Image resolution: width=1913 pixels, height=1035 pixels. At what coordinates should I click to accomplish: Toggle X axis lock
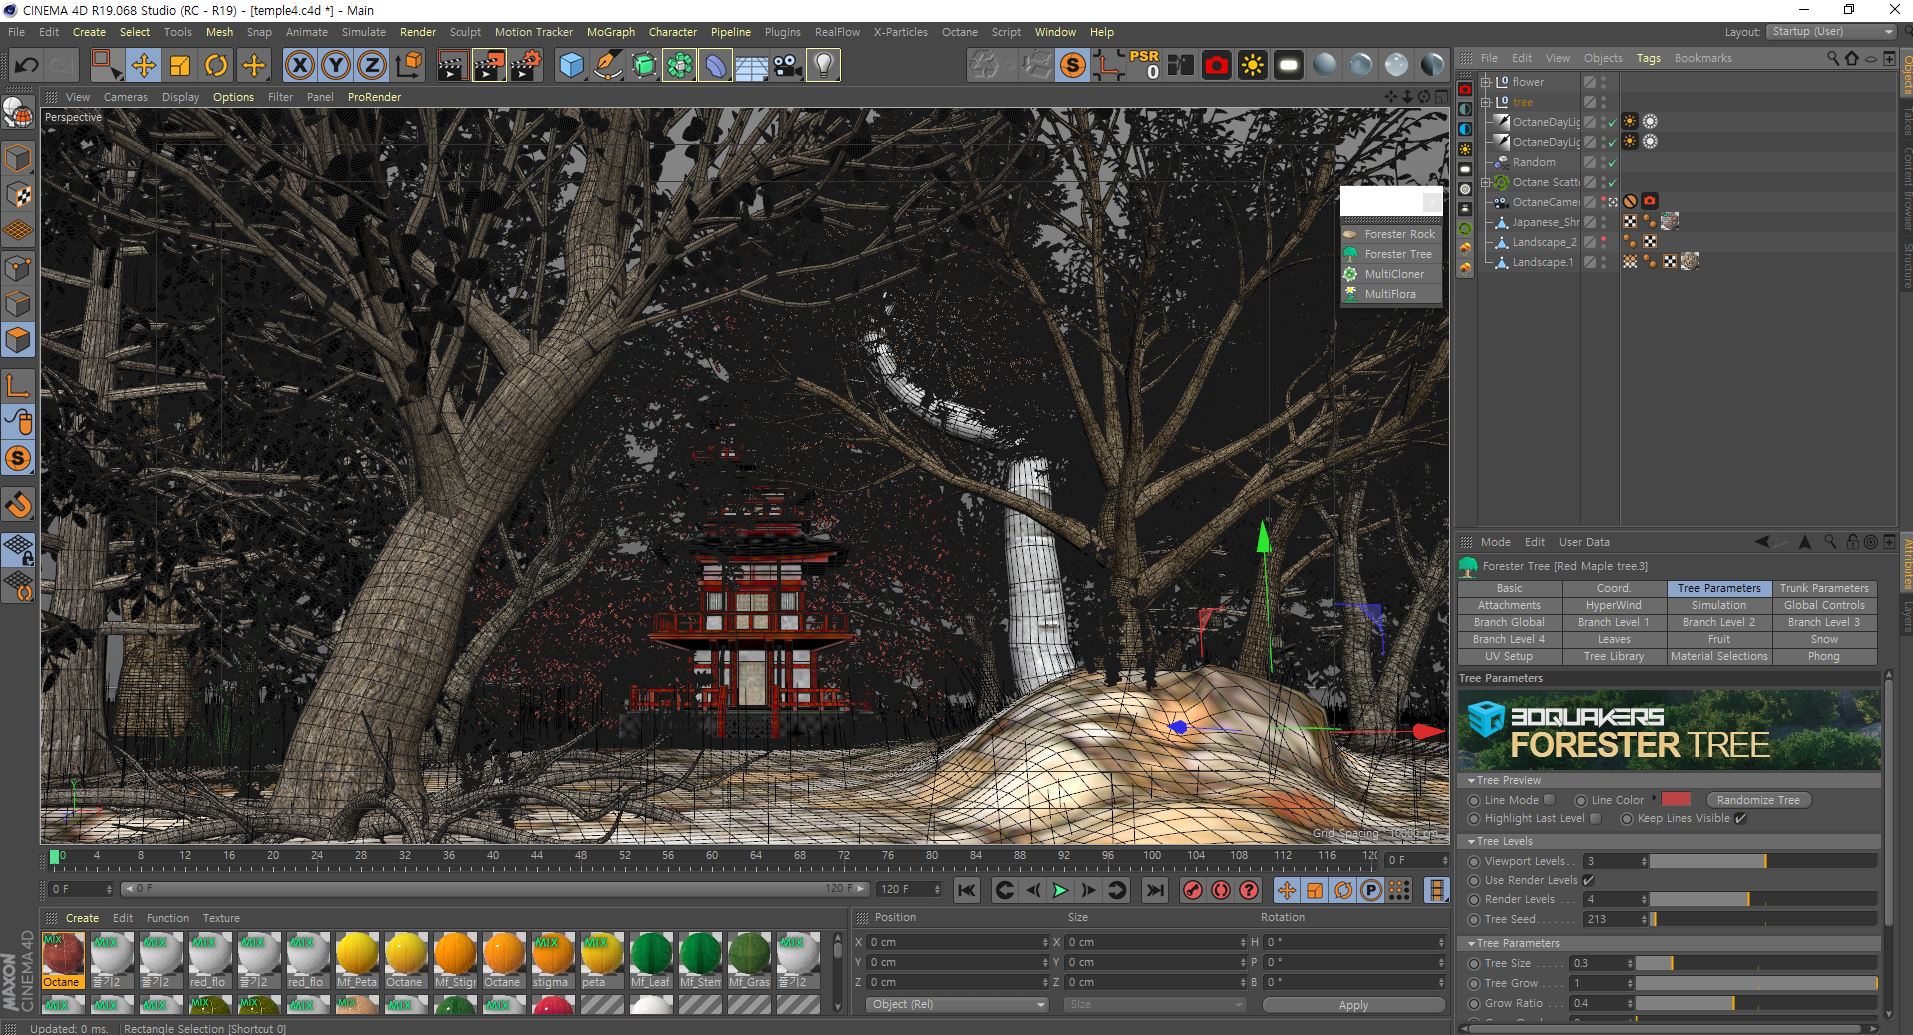click(299, 66)
